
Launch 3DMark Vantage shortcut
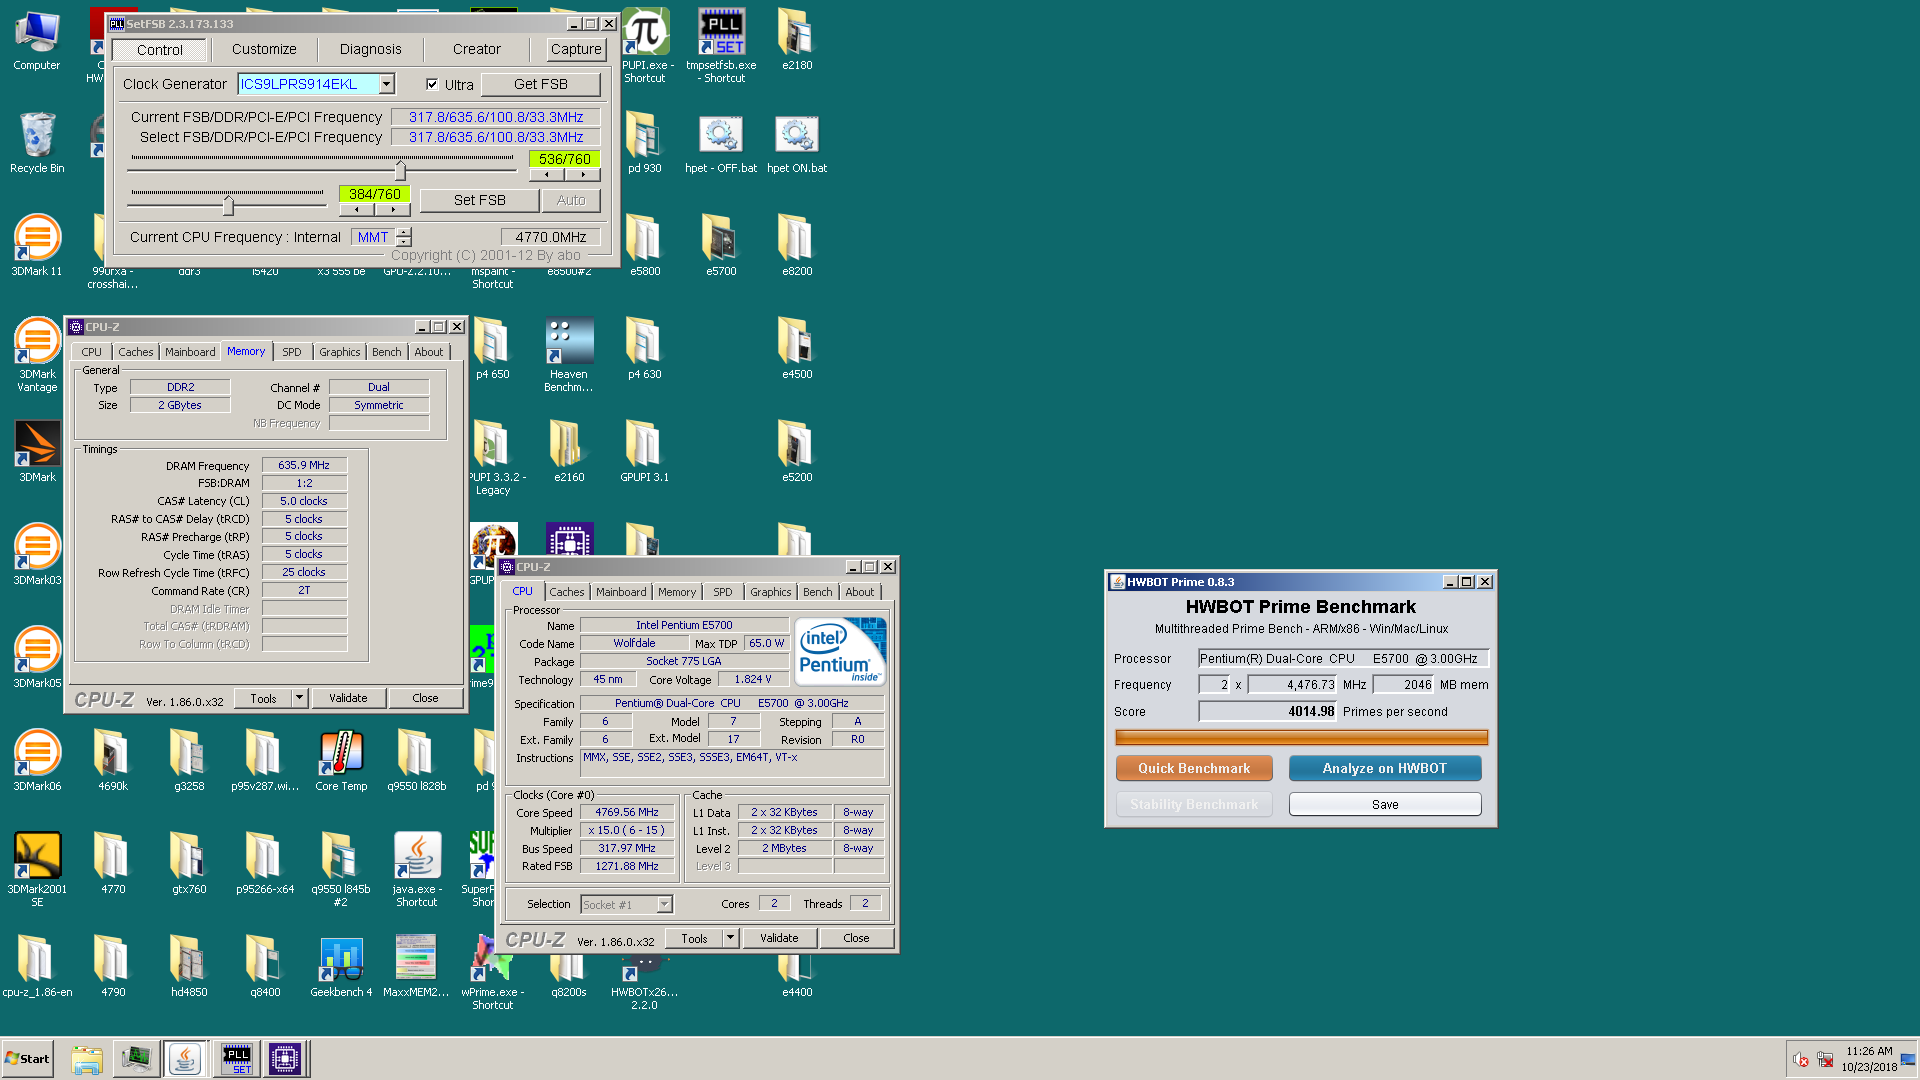[37, 355]
